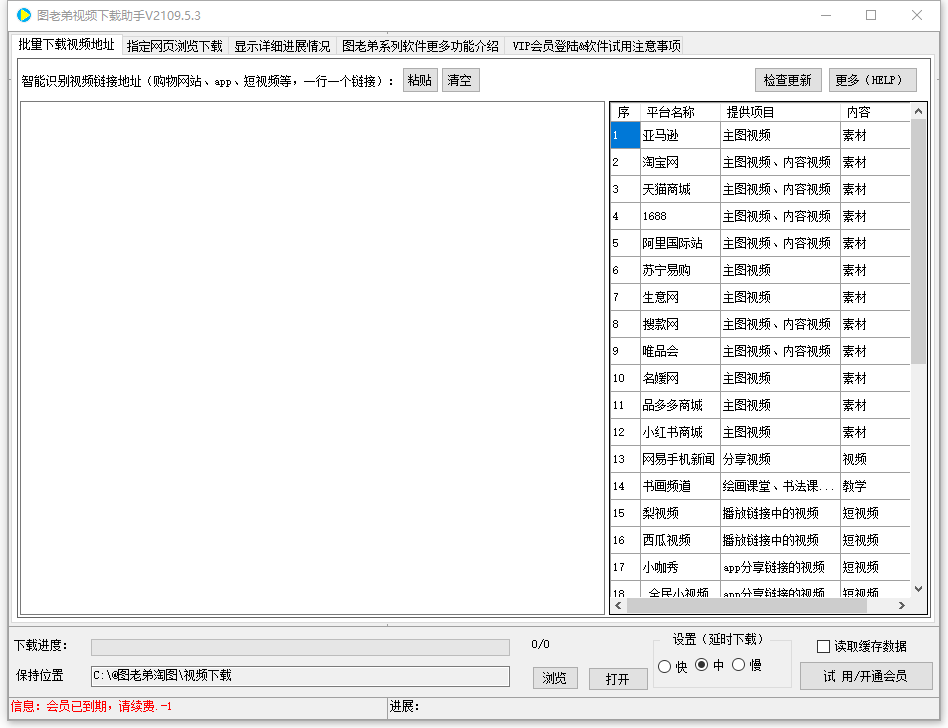Image resolution: width=948 pixels, height=728 pixels.
Task: Click the 浏览 browse button
Action: tap(555, 678)
